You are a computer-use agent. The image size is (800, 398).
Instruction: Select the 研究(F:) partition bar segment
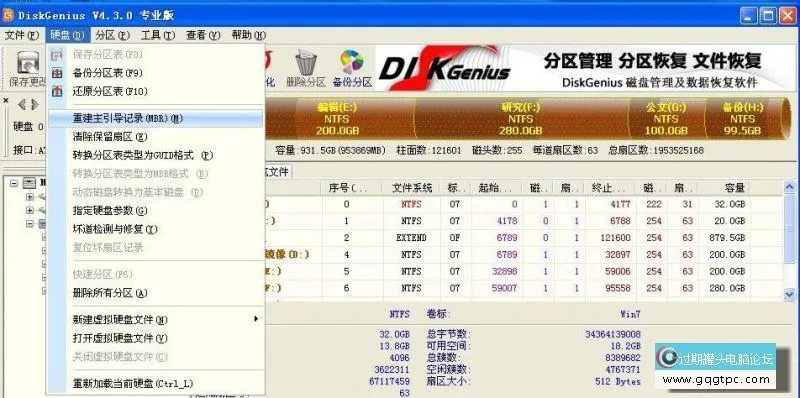[521, 119]
